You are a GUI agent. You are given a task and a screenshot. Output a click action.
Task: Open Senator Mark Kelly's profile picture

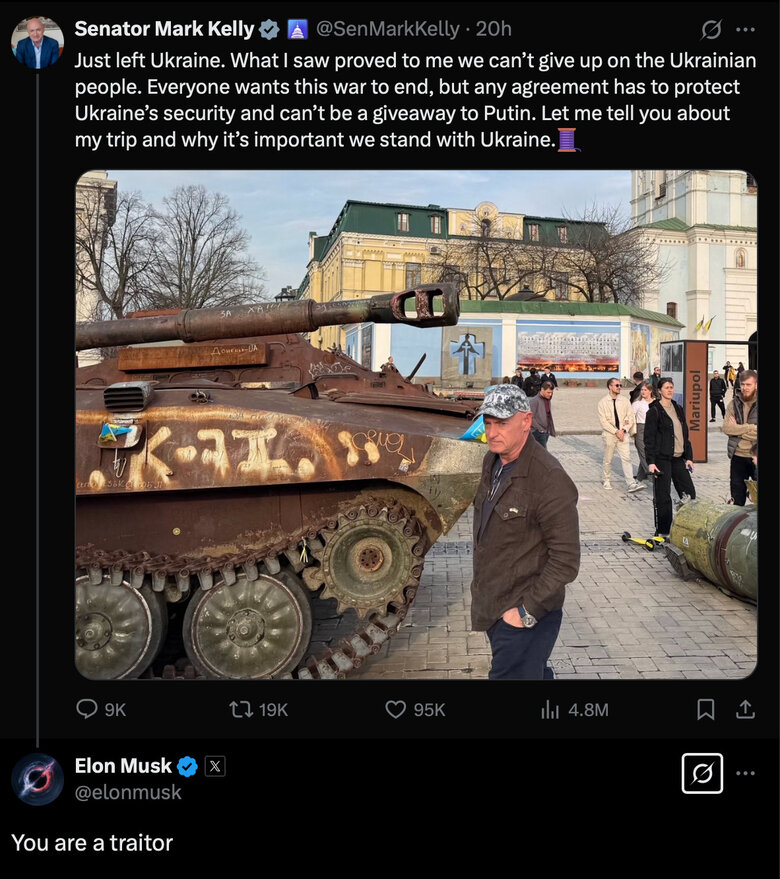(37, 43)
